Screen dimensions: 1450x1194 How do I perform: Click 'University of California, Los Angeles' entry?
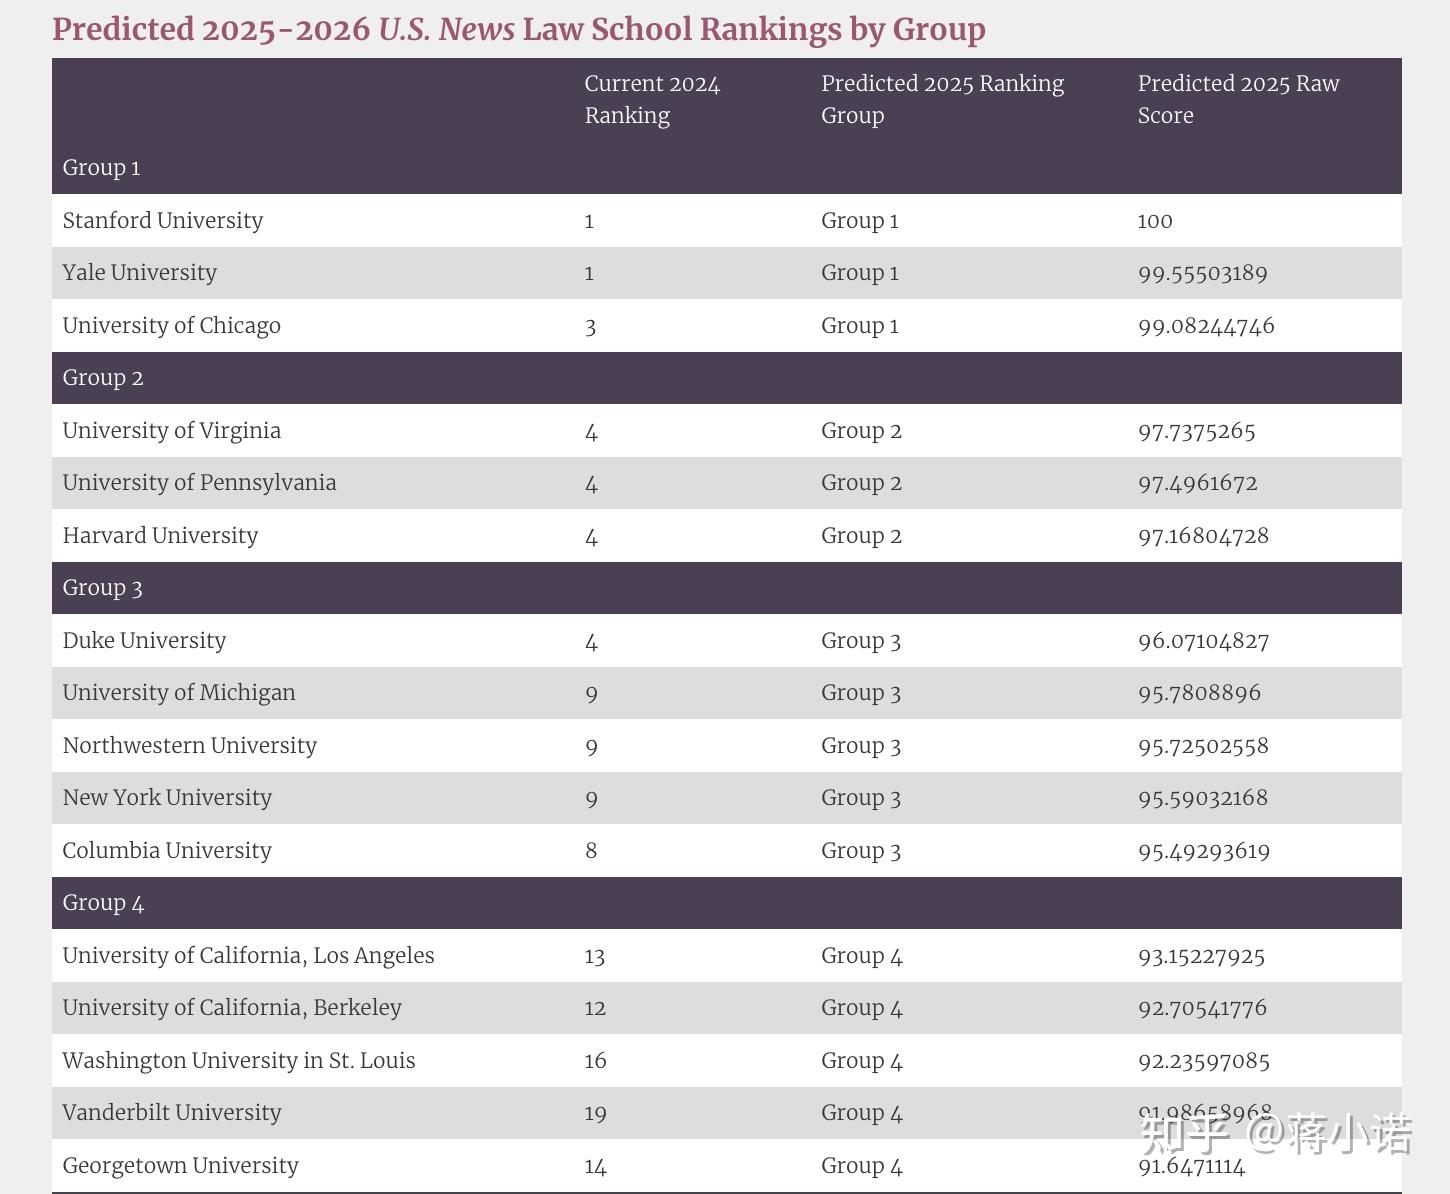[x=248, y=955]
